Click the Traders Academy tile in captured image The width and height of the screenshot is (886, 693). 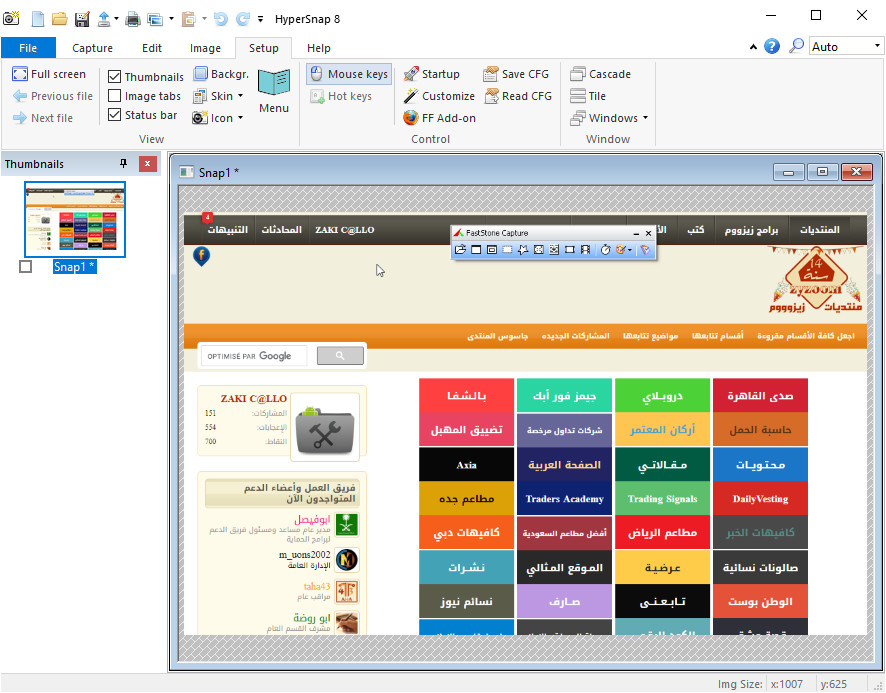click(x=564, y=498)
